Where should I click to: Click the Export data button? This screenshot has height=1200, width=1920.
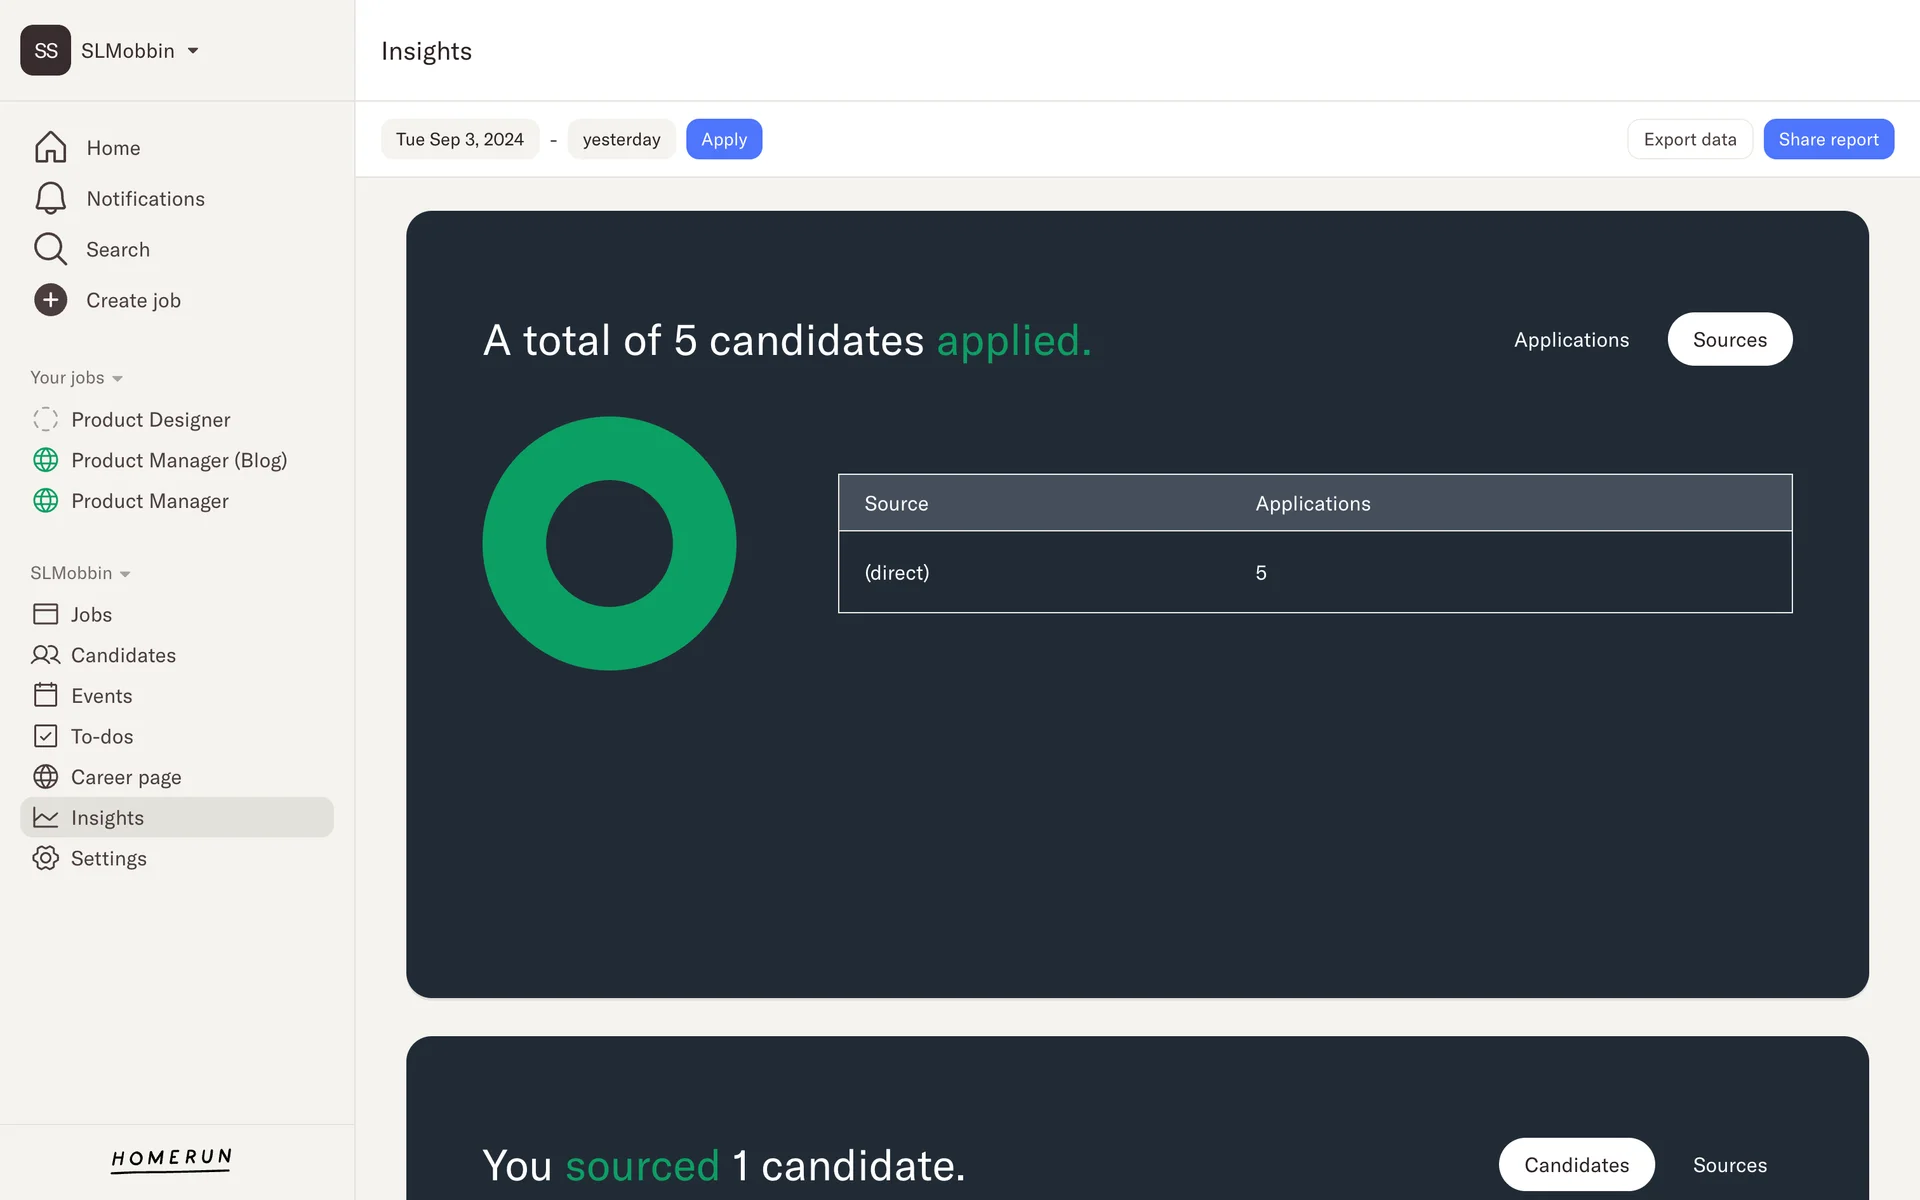pyautogui.click(x=1689, y=139)
